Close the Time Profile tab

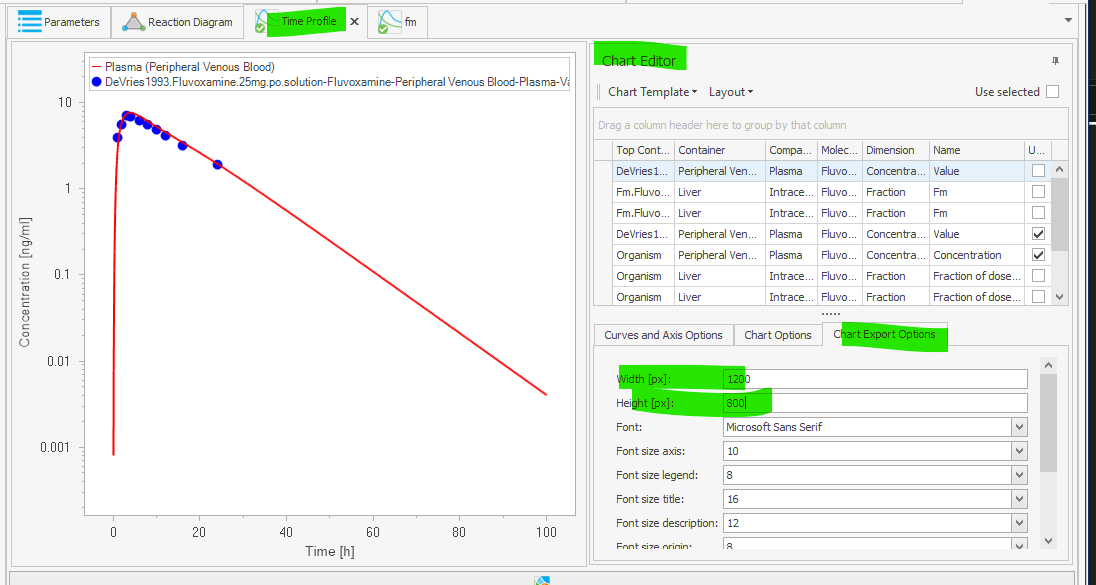354,22
